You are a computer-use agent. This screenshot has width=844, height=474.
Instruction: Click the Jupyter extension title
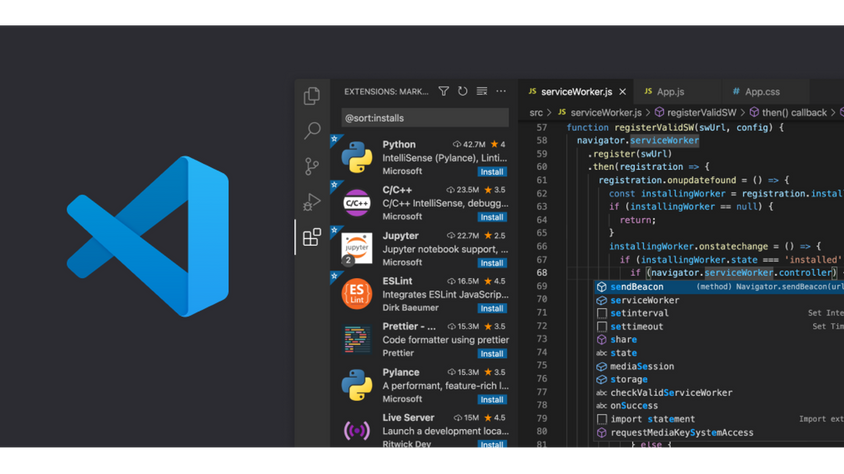pyautogui.click(x=400, y=236)
